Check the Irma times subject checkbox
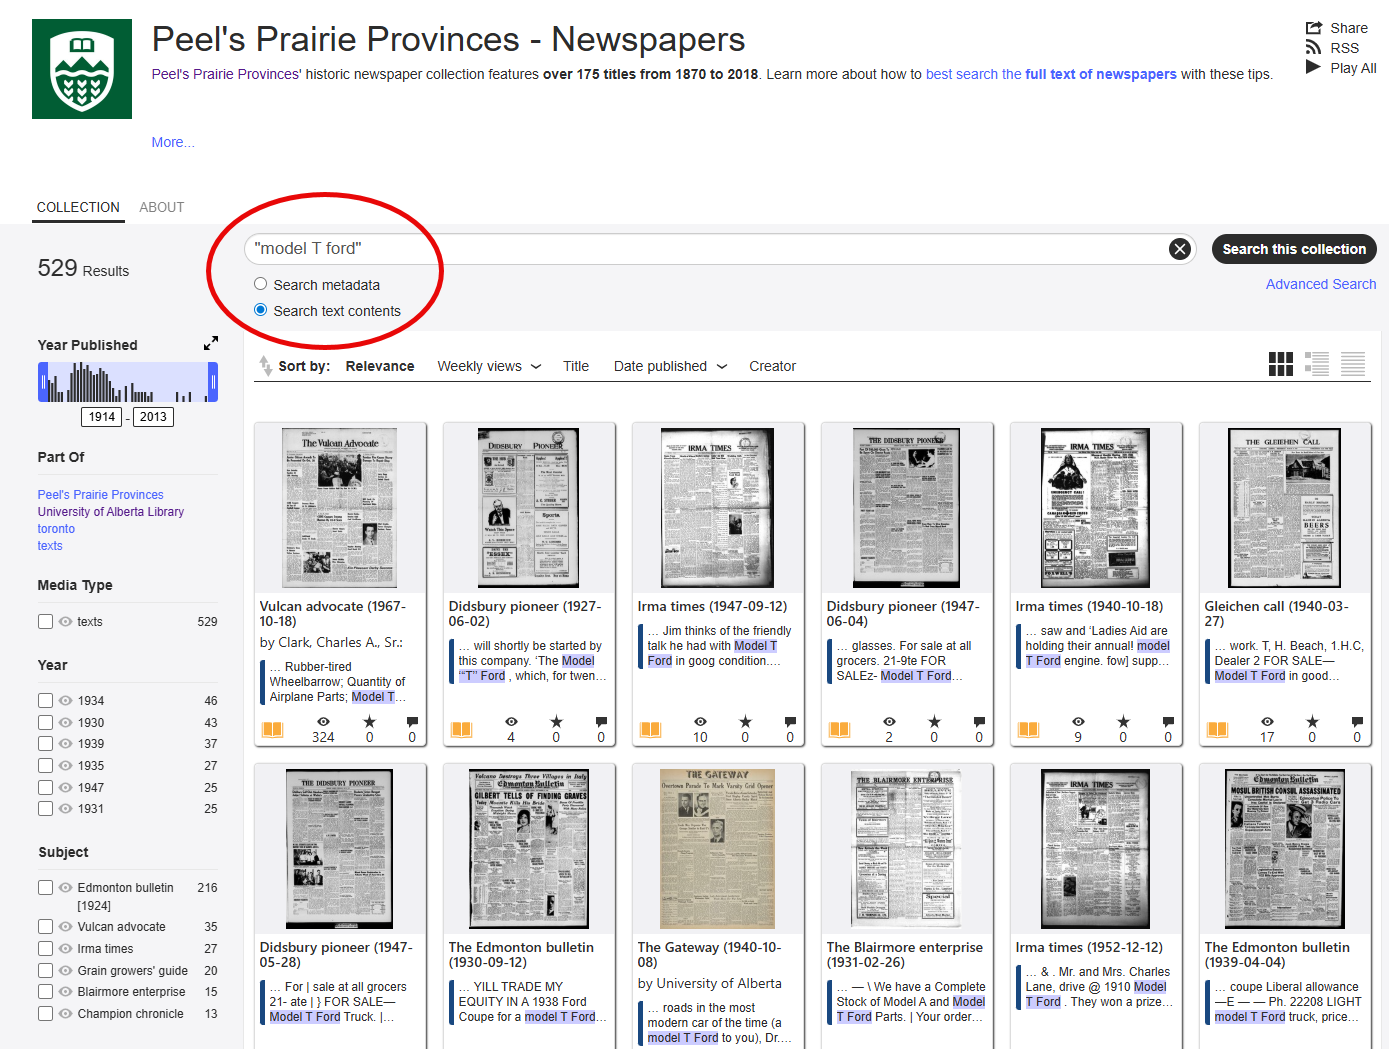Image resolution: width=1389 pixels, height=1049 pixels. pyautogui.click(x=45, y=948)
